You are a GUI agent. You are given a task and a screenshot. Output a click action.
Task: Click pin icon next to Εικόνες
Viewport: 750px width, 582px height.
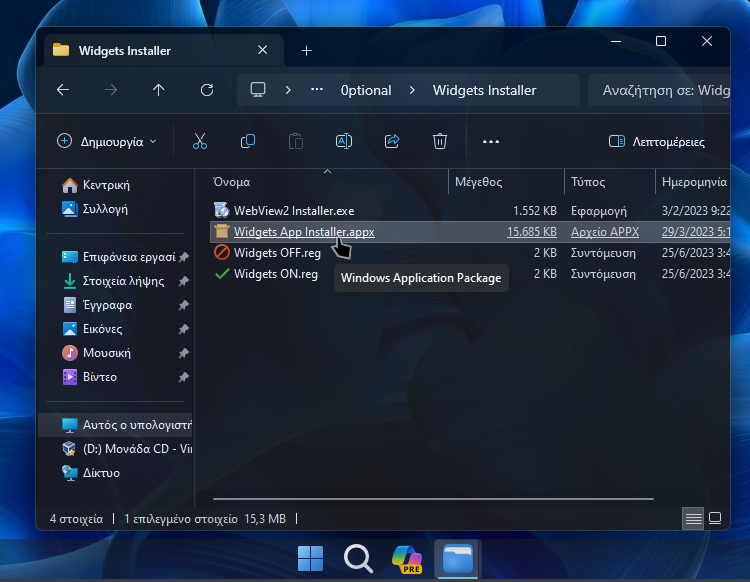tap(184, 329)
